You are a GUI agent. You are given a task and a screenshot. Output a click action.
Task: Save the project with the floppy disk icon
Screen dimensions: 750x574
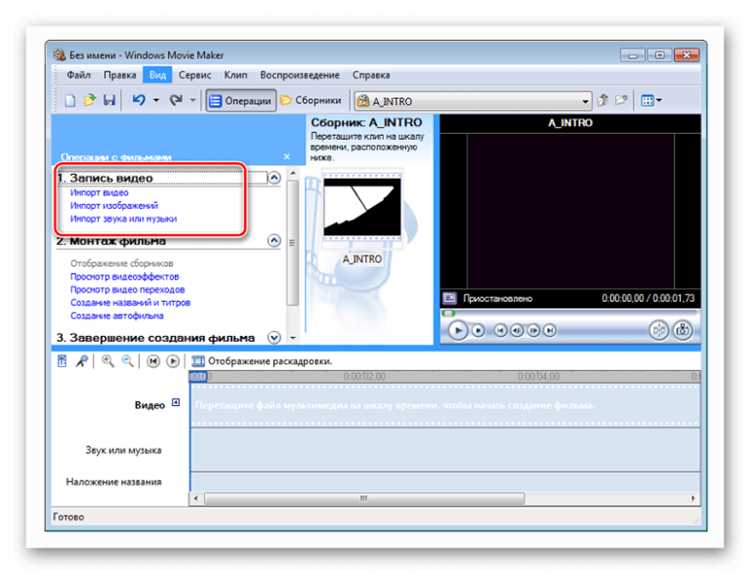click(x=110, y=100)
